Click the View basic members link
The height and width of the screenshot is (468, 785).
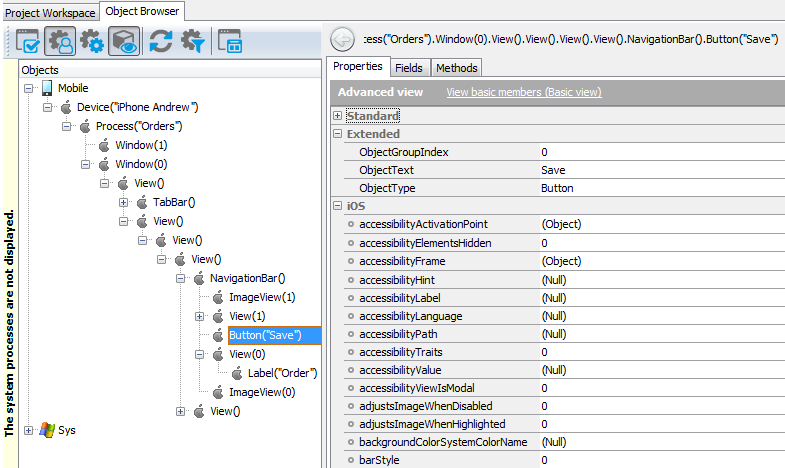coord(523,92)
